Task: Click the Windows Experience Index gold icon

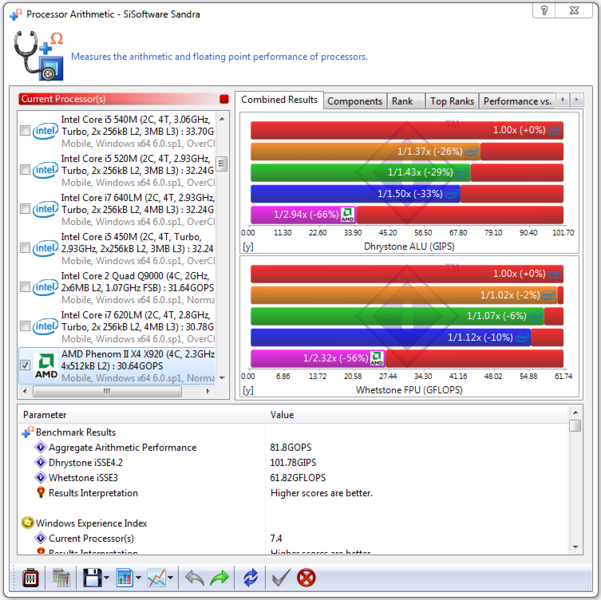Action: click(x=28, y=523)
